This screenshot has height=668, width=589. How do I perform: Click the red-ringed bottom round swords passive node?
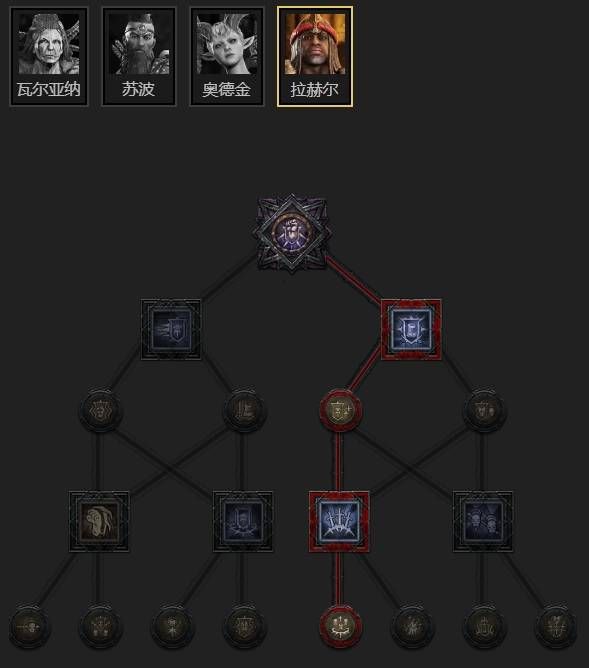[x=341, y=627]
